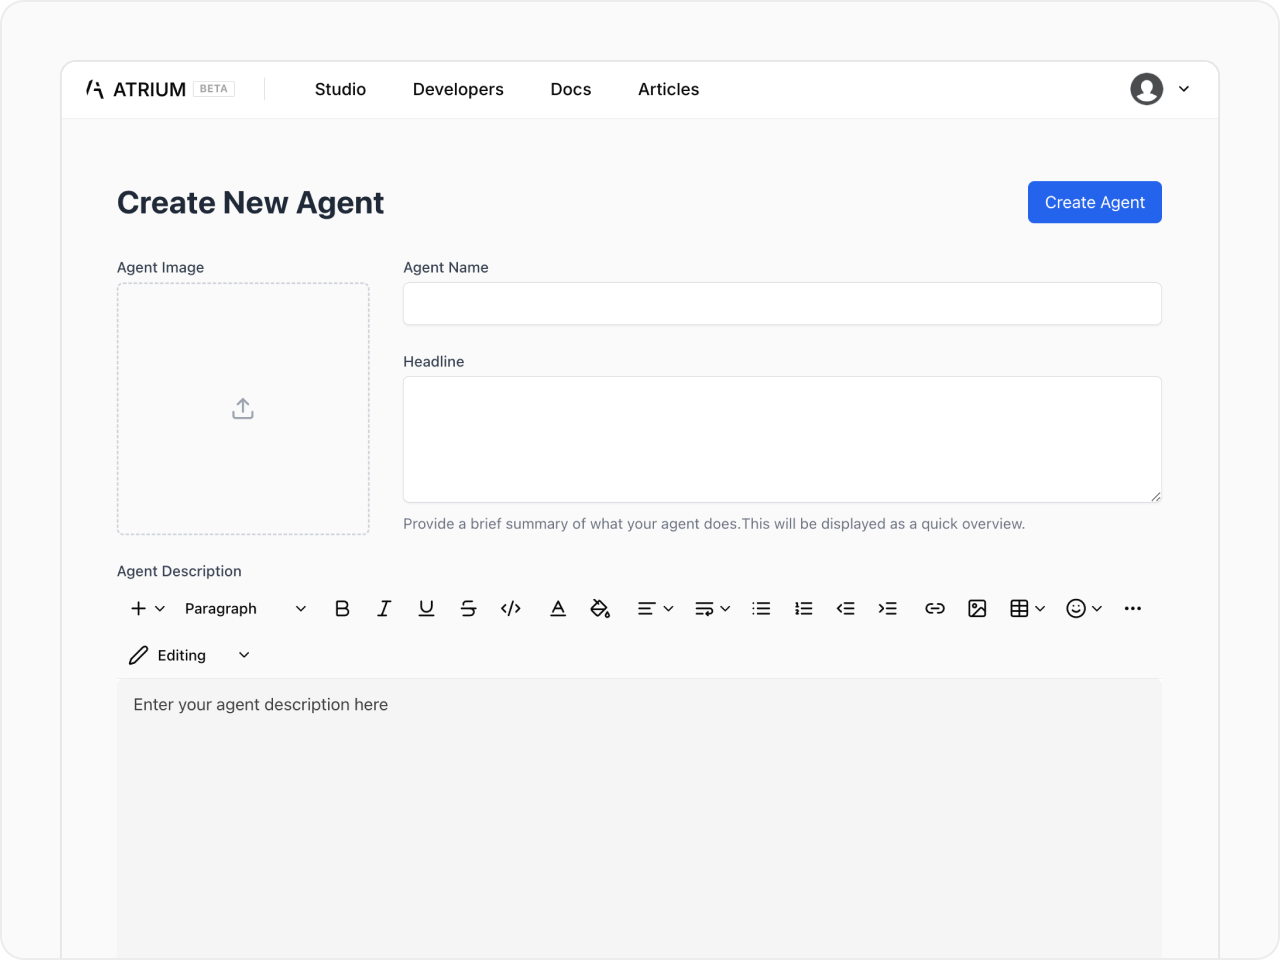Toggle bold formatting in description editor
The width and height of the screenshot is (1280, 960).
click(x=342, y=608)
